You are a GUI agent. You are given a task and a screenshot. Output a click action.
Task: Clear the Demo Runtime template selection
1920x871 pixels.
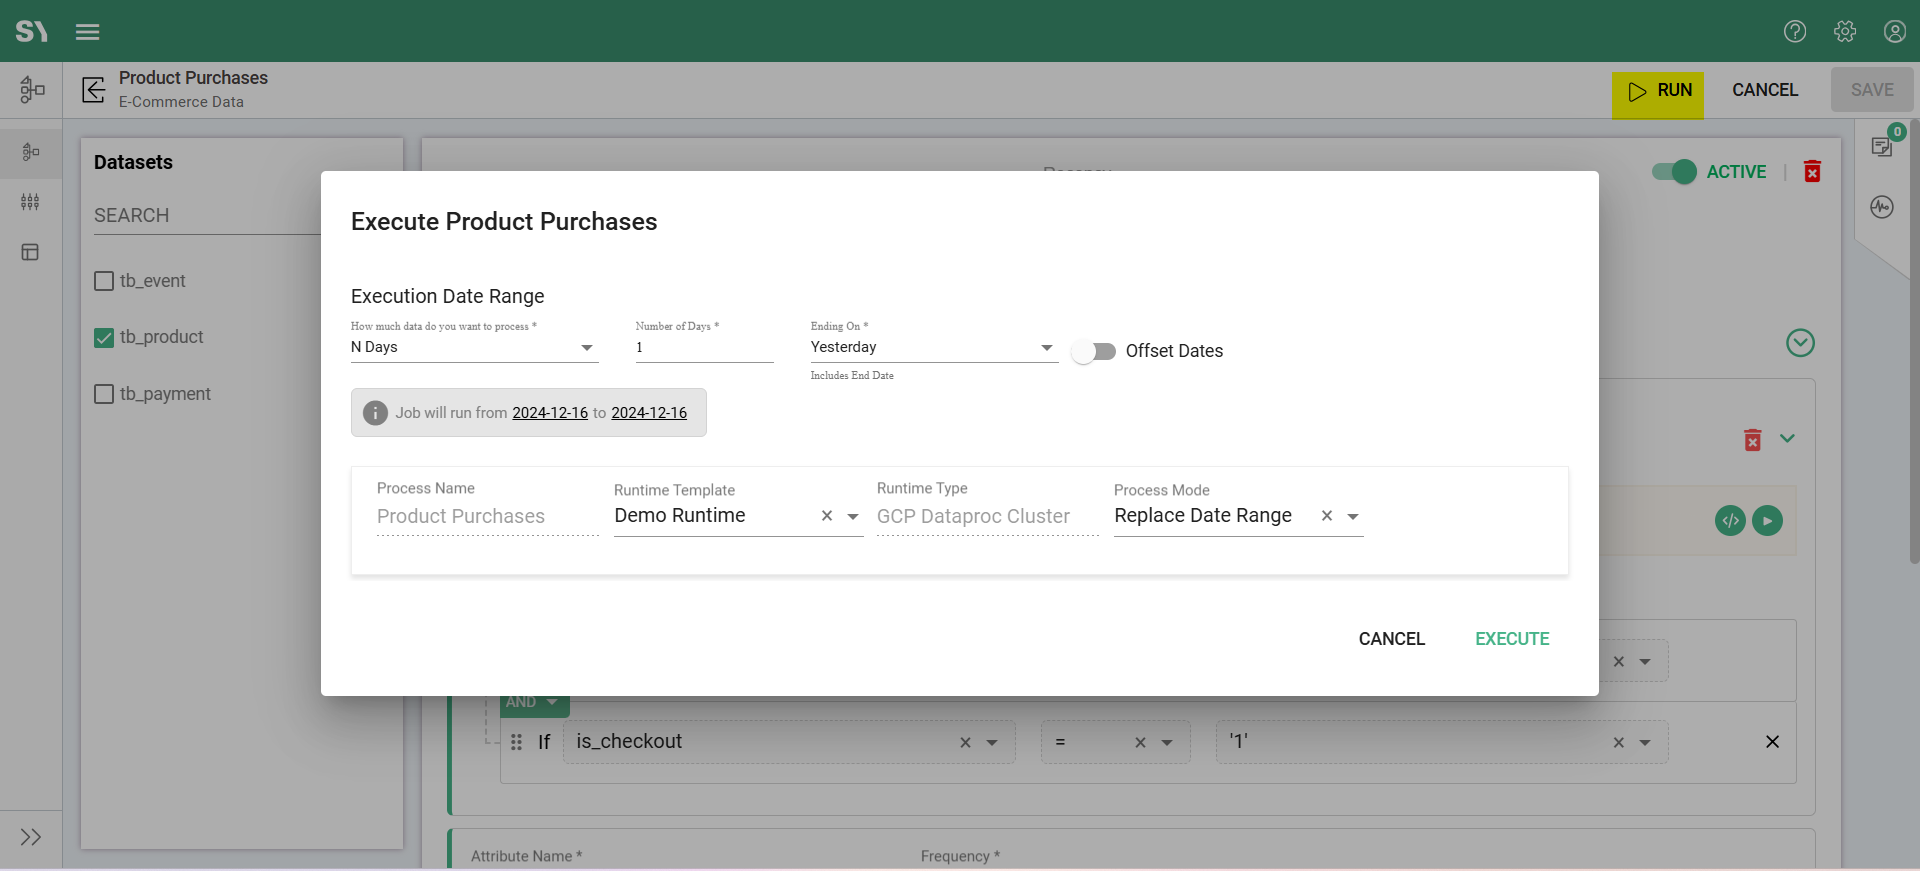pyautogui.click(x=827, y=516)
